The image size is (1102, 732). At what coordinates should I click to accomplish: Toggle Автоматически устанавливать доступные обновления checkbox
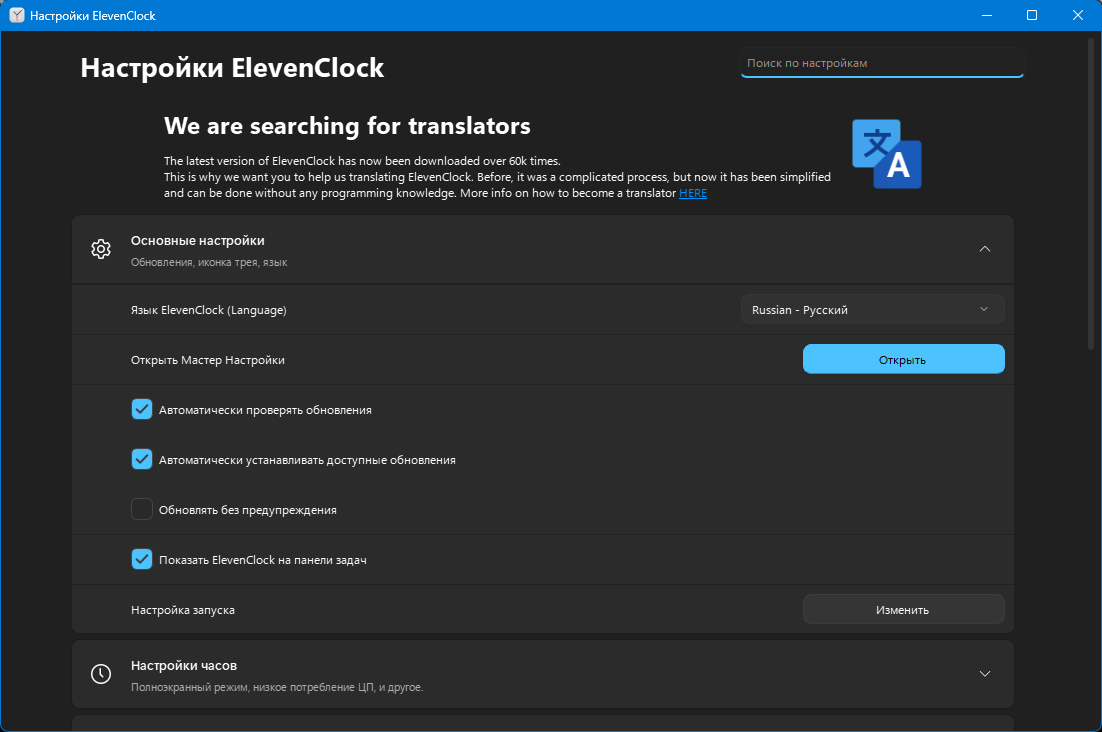(142, 459)
